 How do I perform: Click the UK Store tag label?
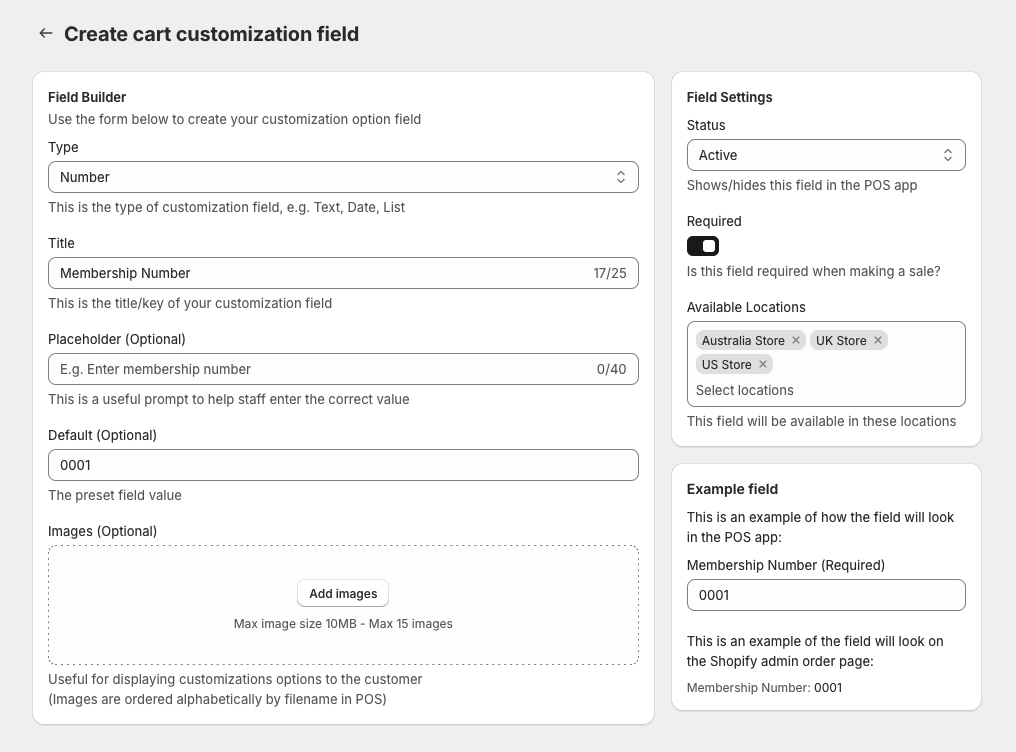[x=841, y=340]
